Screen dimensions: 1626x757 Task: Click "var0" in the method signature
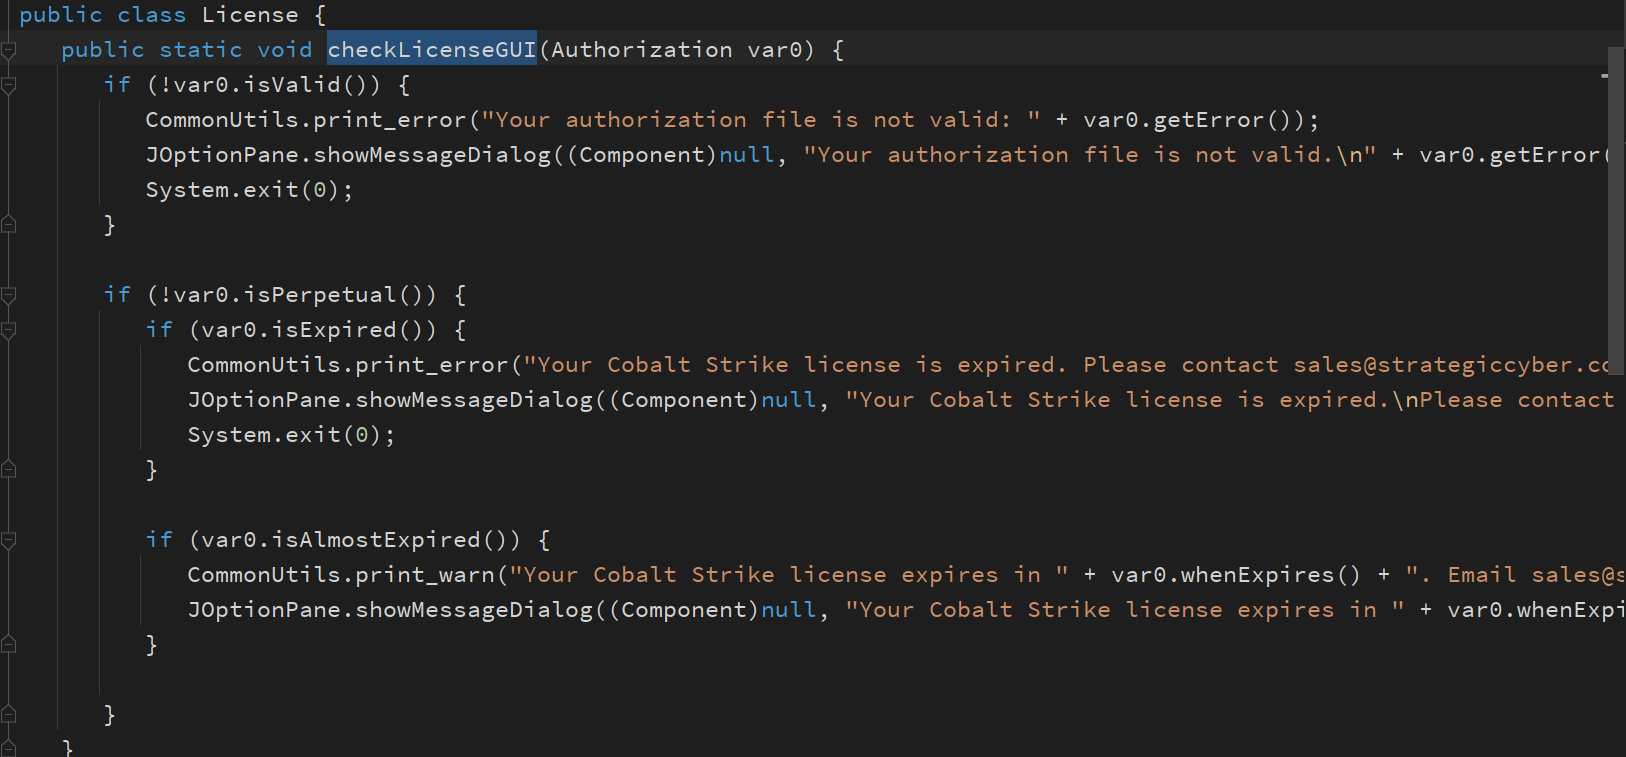pyautogui.click(x=775, y=50)
